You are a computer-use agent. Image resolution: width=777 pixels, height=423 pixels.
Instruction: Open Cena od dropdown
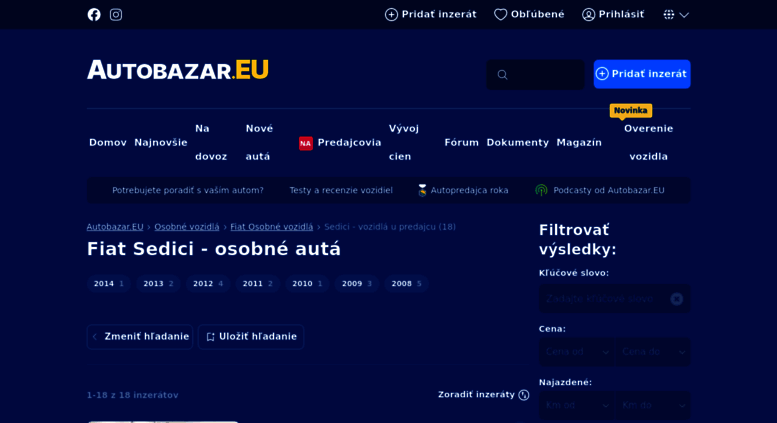click(576, 352)
